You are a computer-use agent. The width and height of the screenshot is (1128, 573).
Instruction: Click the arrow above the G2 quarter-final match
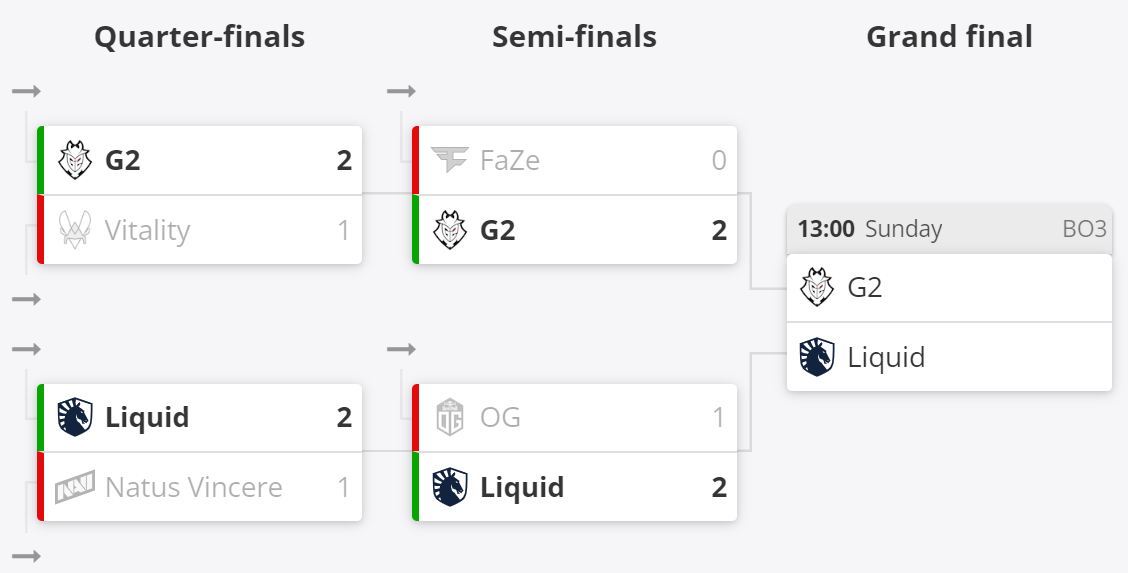coord(27,92)
